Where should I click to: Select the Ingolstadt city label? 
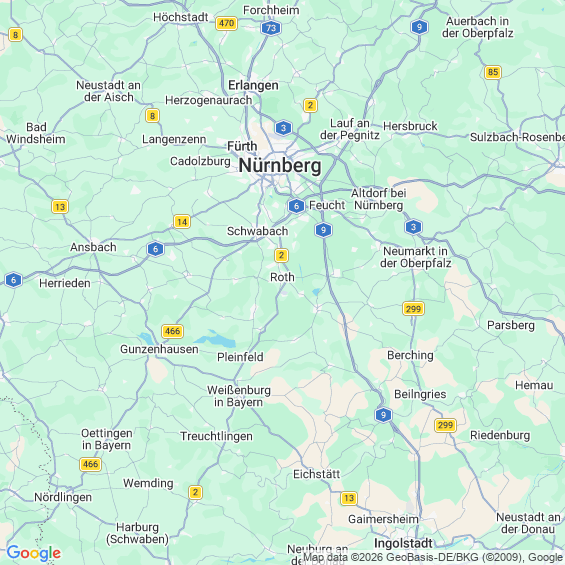click(x=403, y=543)
